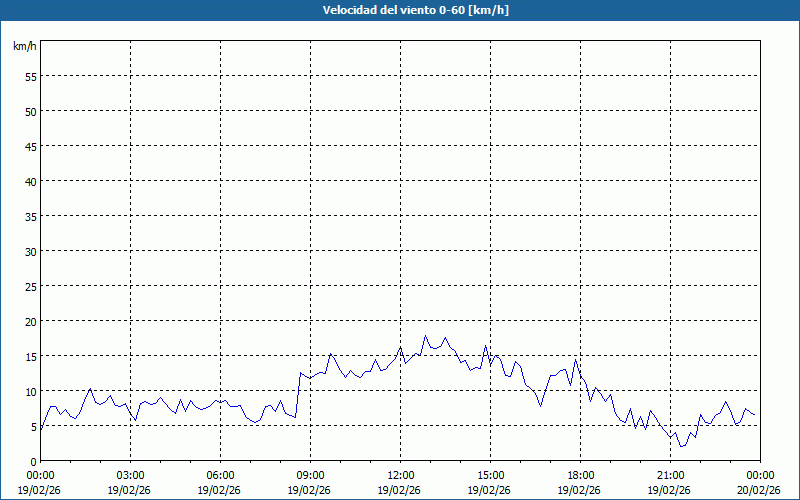Click the 20/02/26 date label
800x500 pixels.
(759, 489)
